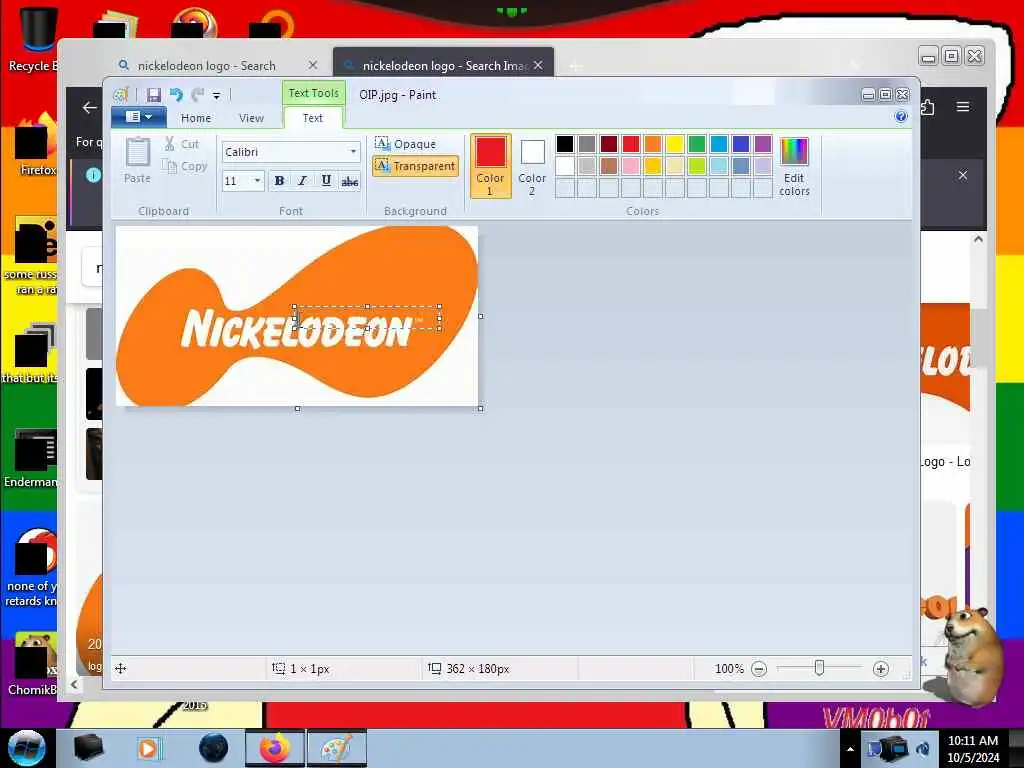
Task: Open Edit colors dialog
Action: tap(794, 166)
